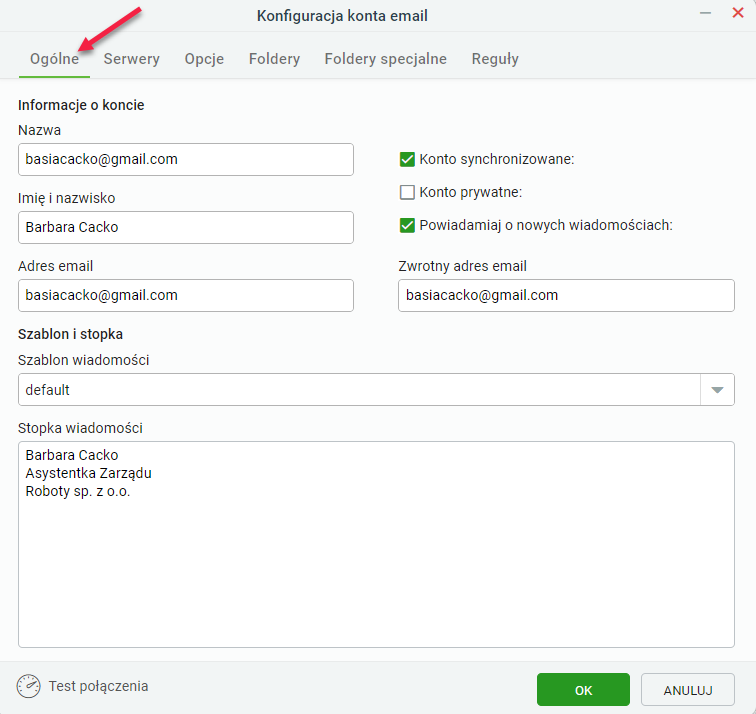Uncheck Konto synchronizowane checkbox
The width and height of the screenshot is (756, 714).
point(407,159)
